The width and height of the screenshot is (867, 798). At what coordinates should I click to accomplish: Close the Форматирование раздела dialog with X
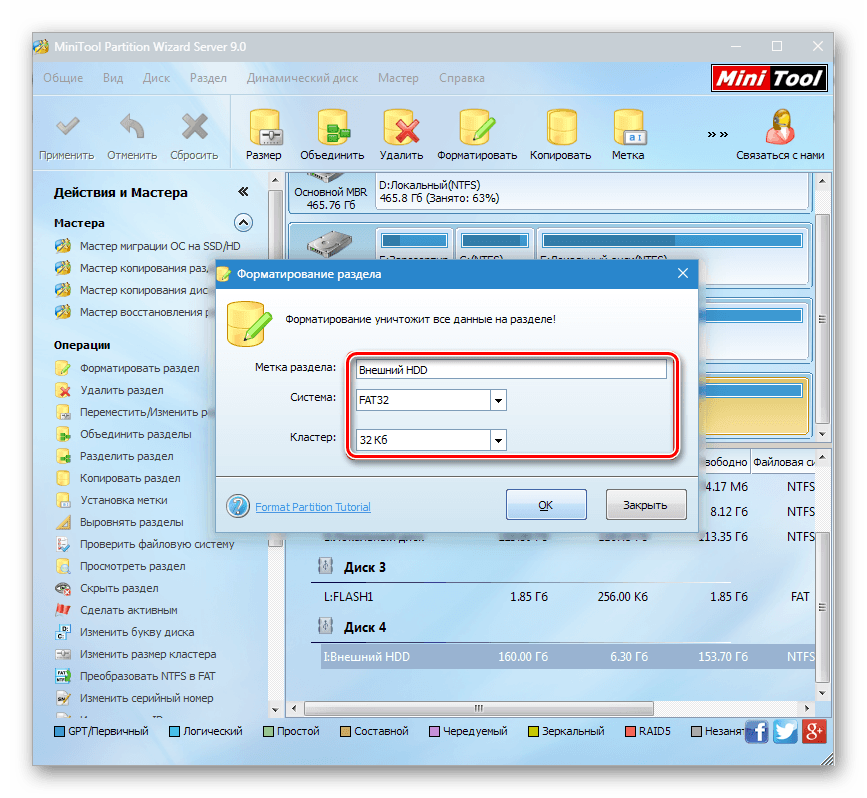pyautogui.click(x=683, y=273)
